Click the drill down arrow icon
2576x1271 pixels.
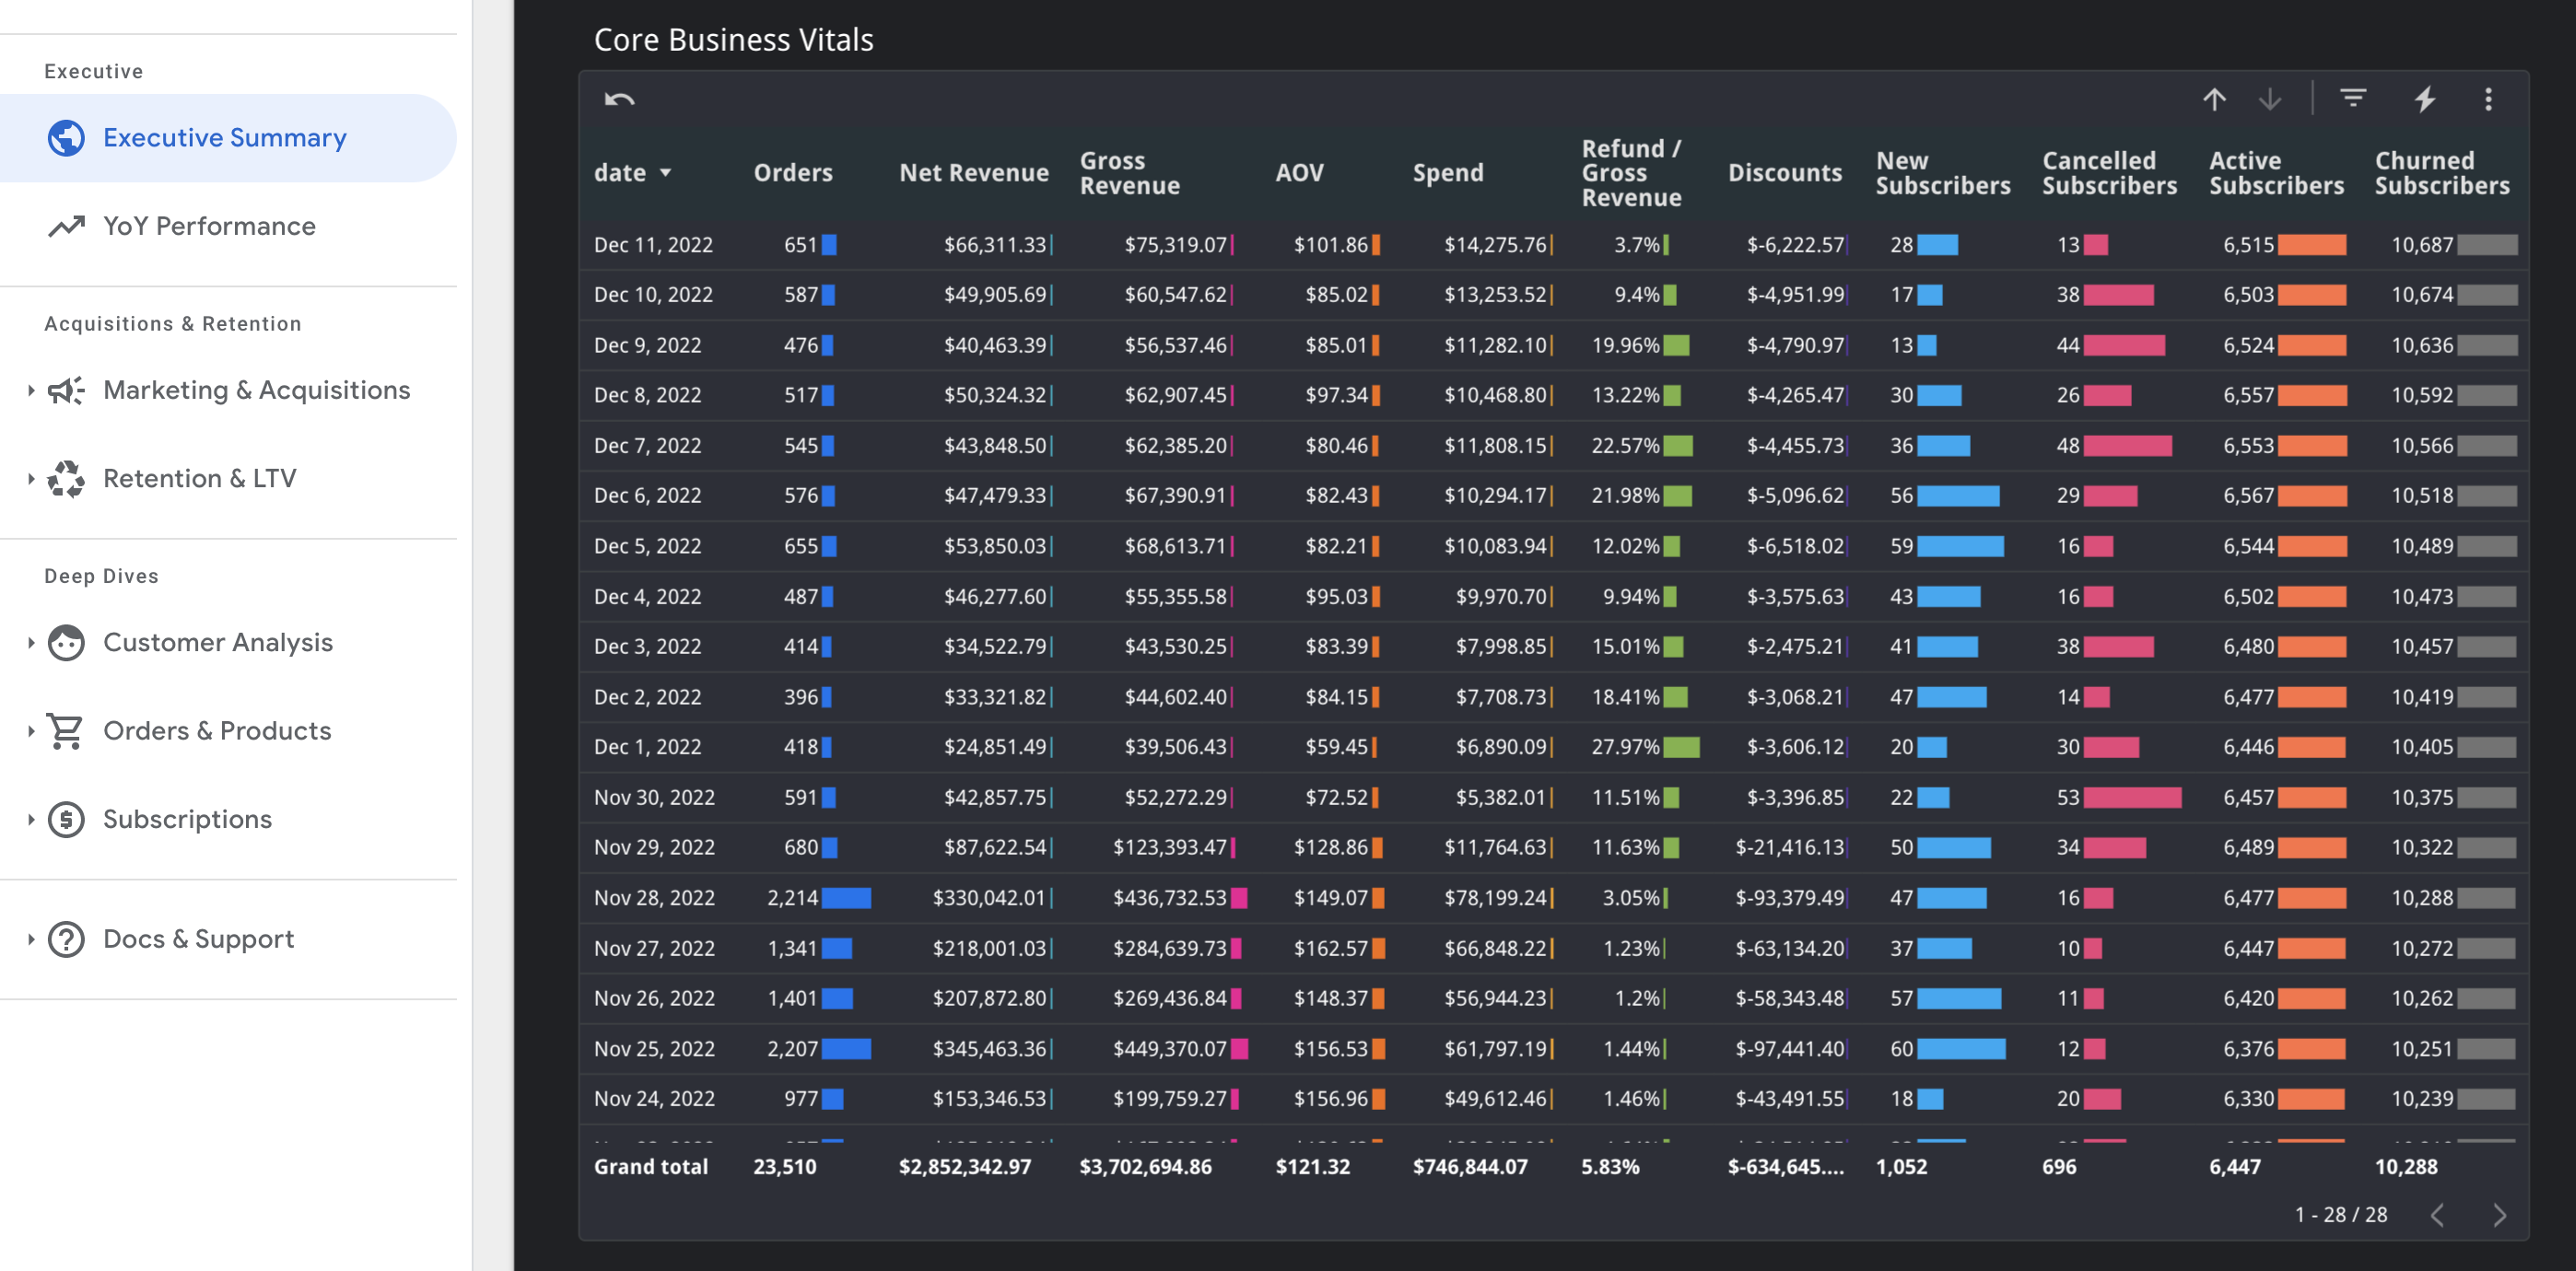pyautogui.click(x=2270, y=99)
